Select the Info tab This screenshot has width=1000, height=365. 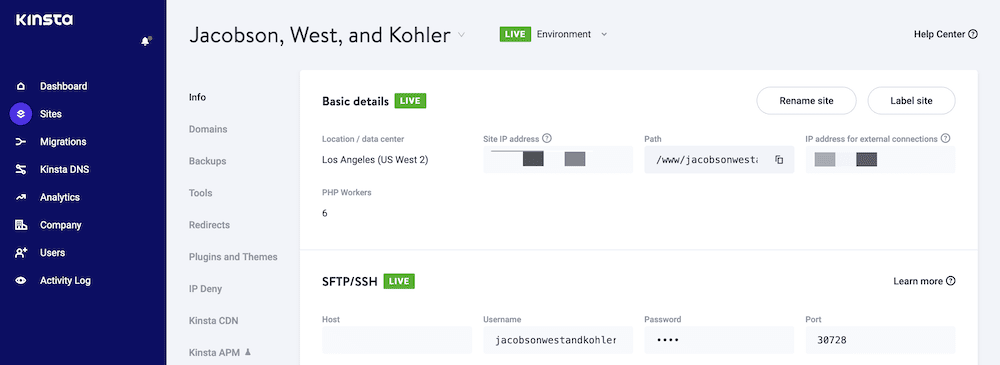[x=197, y=97]
